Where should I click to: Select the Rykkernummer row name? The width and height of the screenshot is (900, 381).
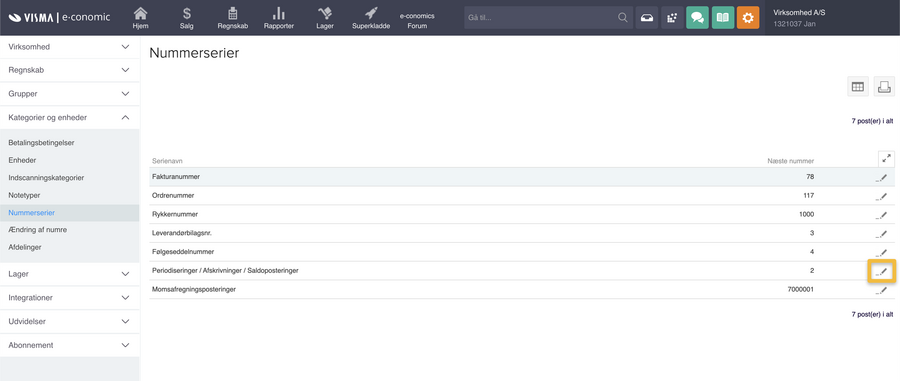tap(175, 215)
